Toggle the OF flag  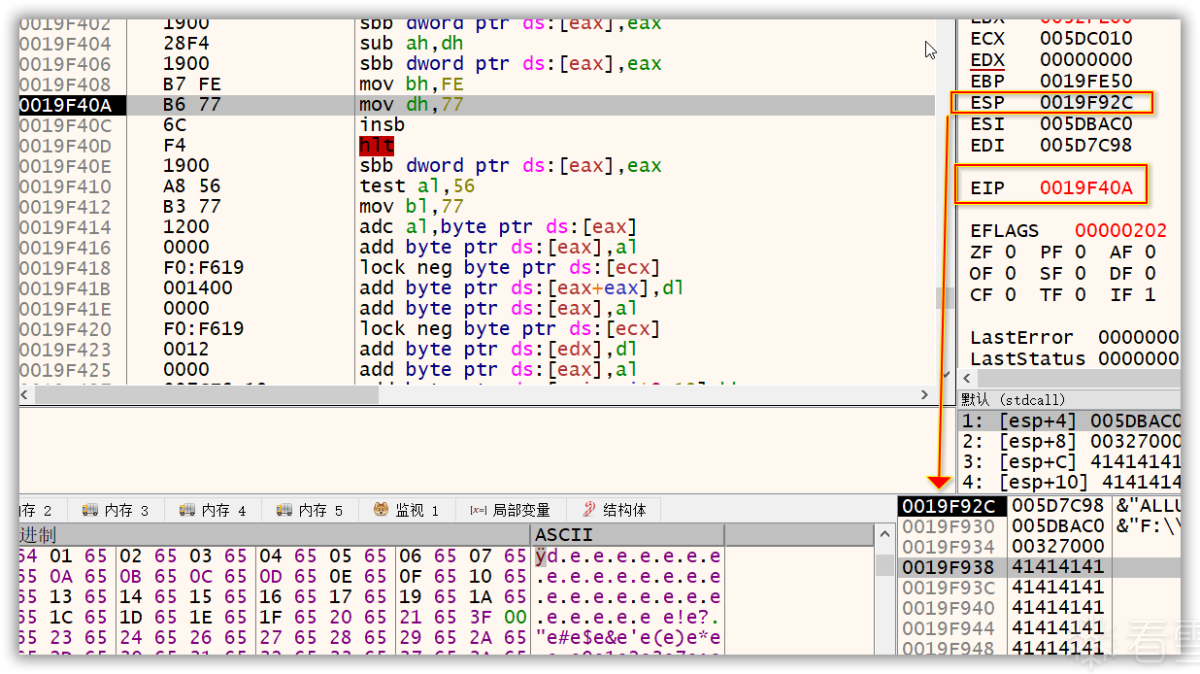pyautogui.click(x=993, y=273)
